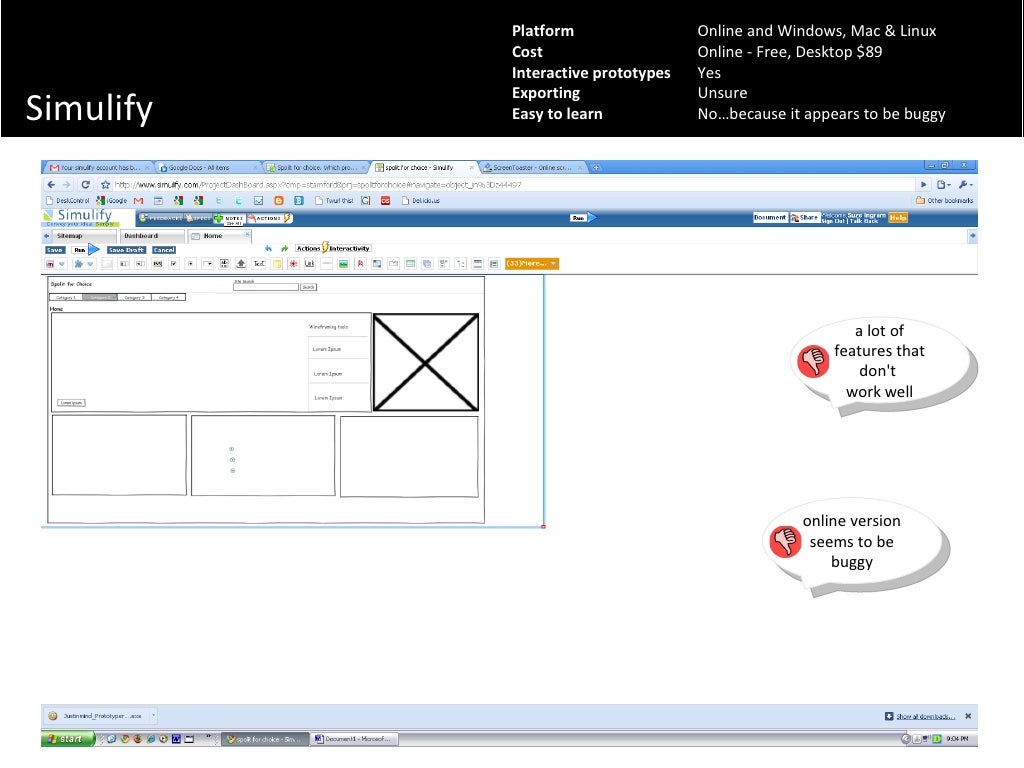Open the puzzle piece dropdown arrow

(91, 264)
